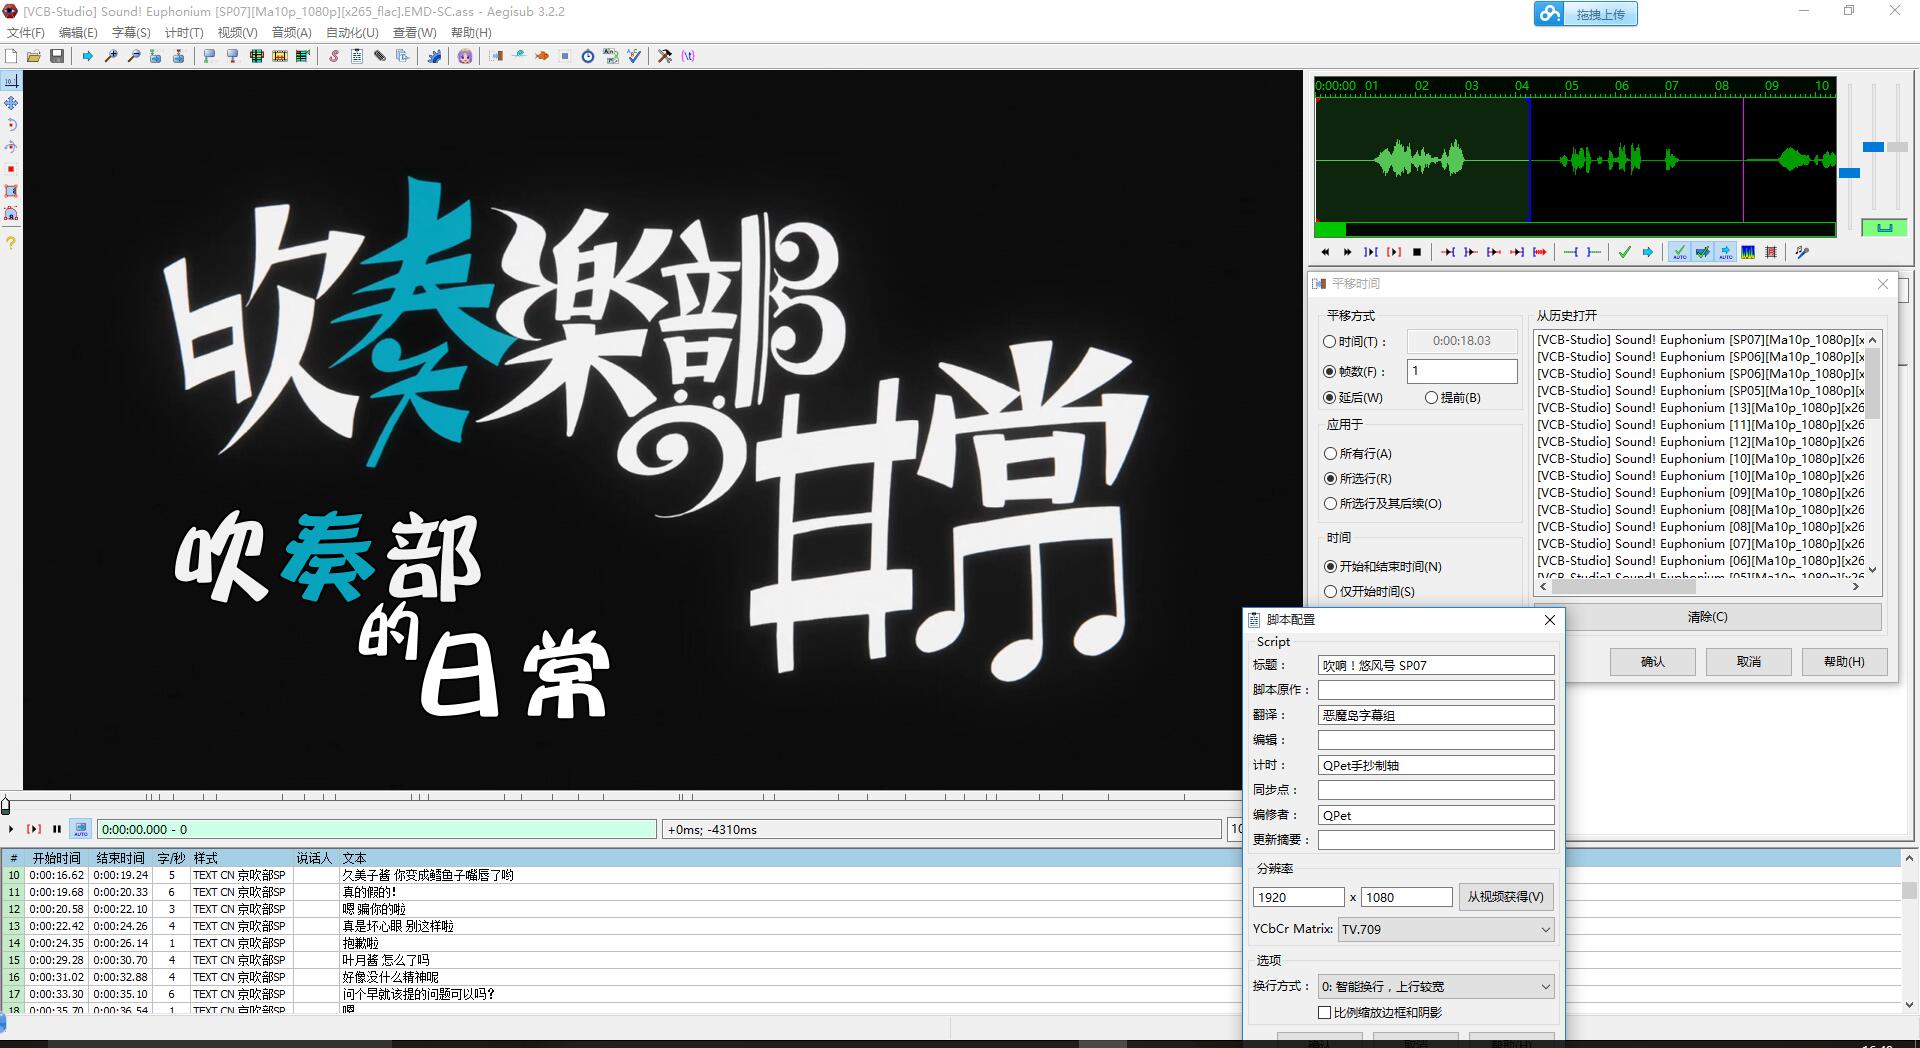The image size is (1920, 1048).
Task: Open the Styles Manager icon
Action: click(x=334, y=56)
